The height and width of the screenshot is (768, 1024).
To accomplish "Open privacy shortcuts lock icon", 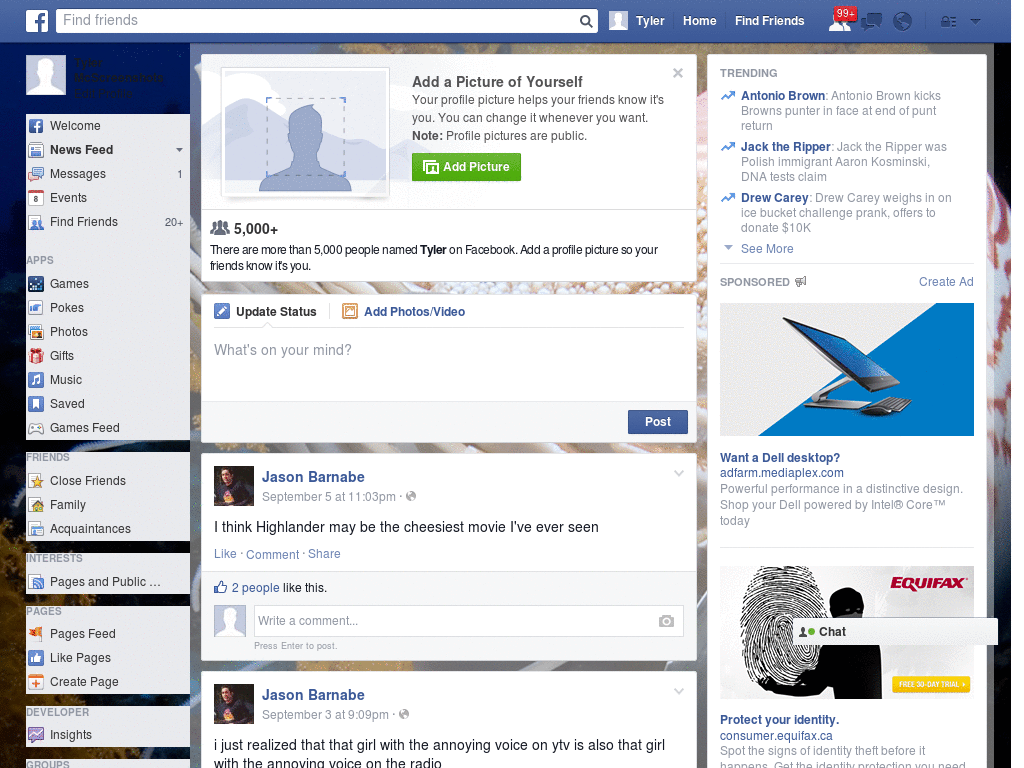I will click(948, 22).
